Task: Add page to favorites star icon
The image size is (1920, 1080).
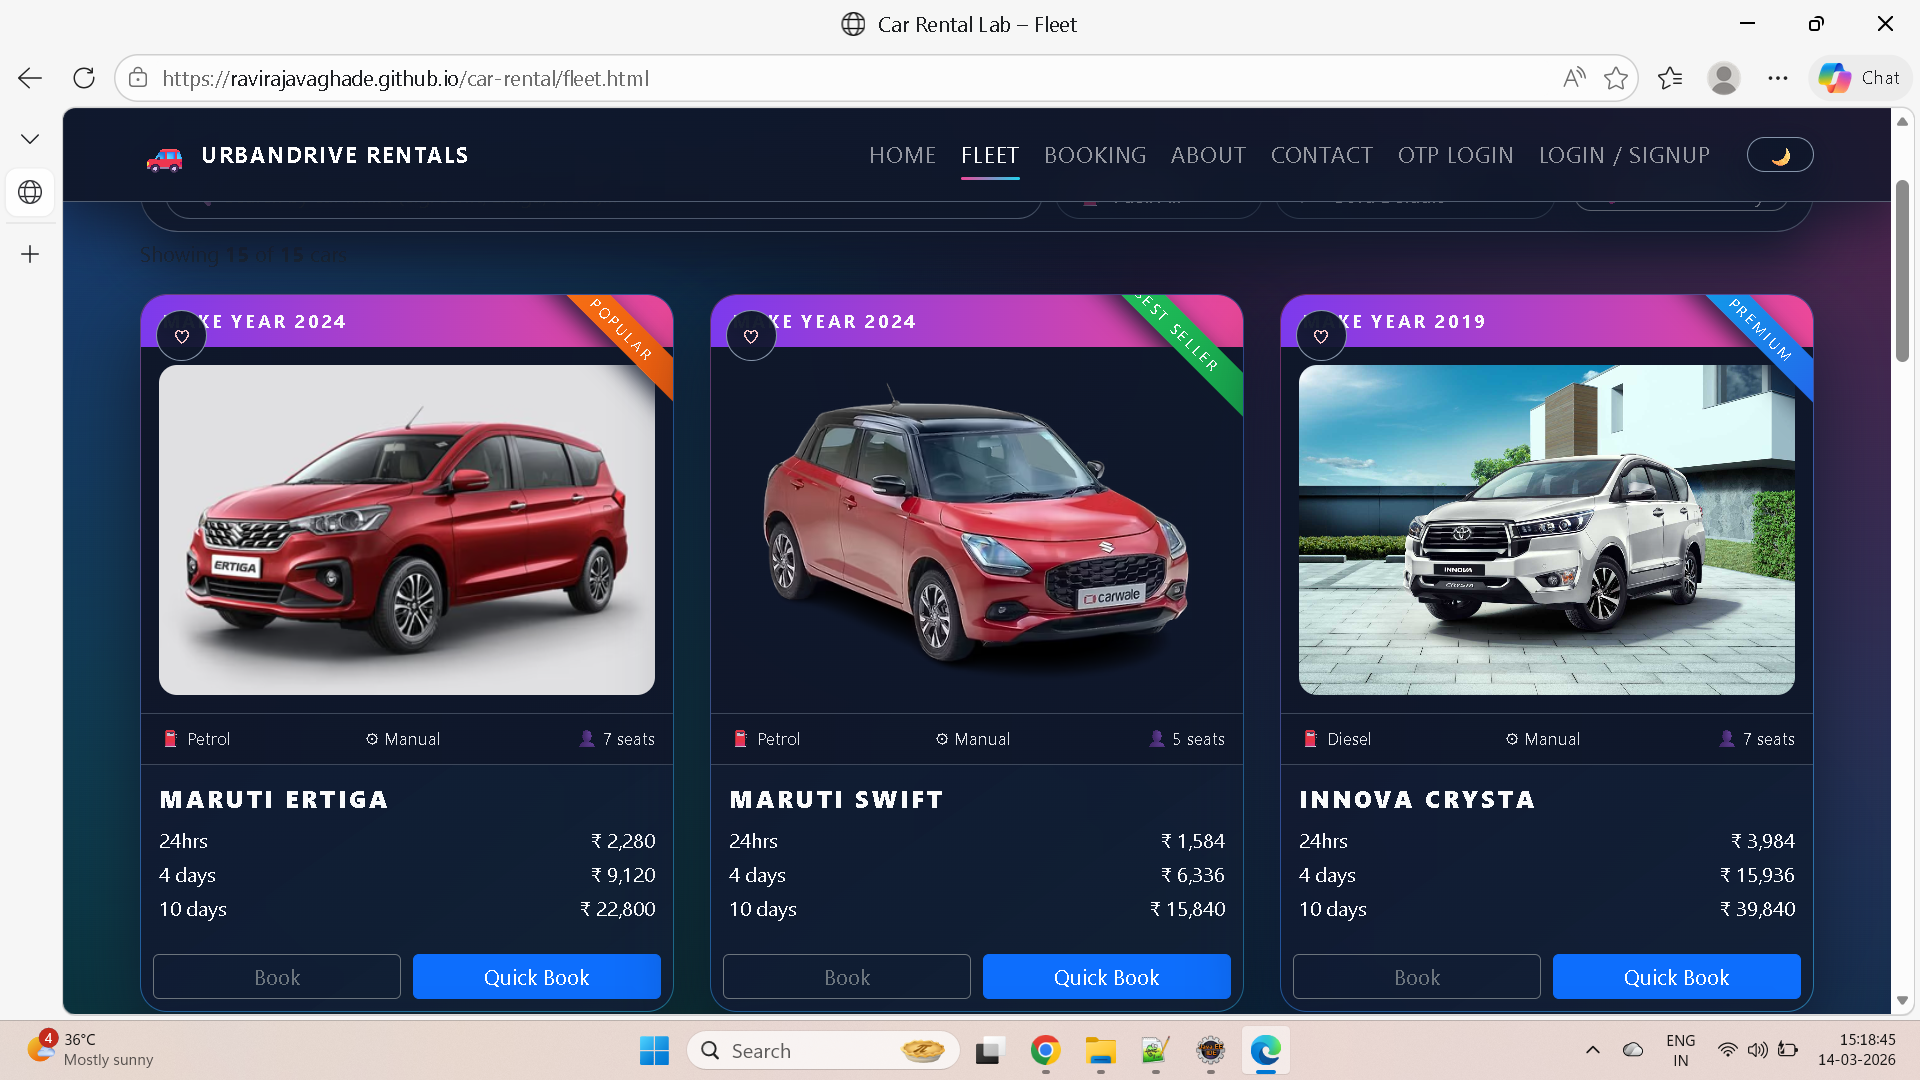Action: 1616,78
